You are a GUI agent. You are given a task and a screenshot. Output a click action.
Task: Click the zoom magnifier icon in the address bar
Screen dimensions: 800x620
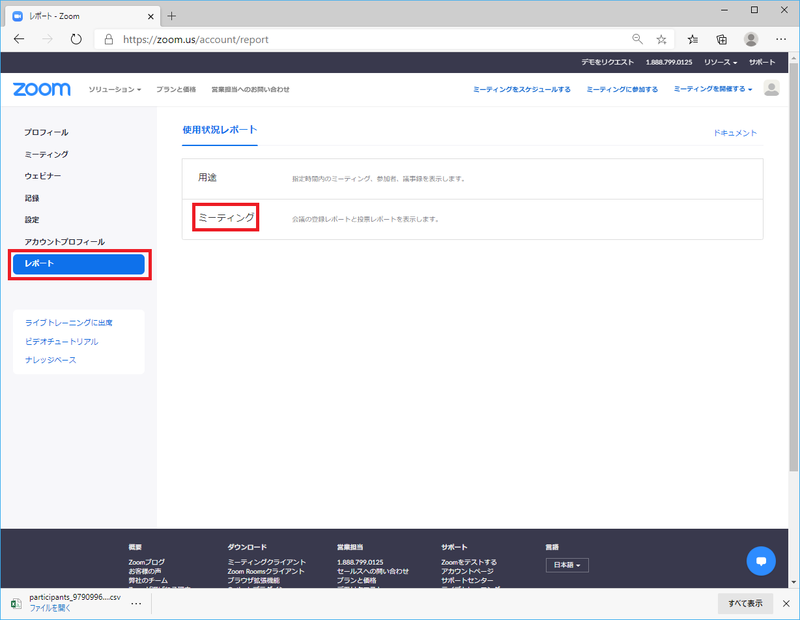(637, 39)
